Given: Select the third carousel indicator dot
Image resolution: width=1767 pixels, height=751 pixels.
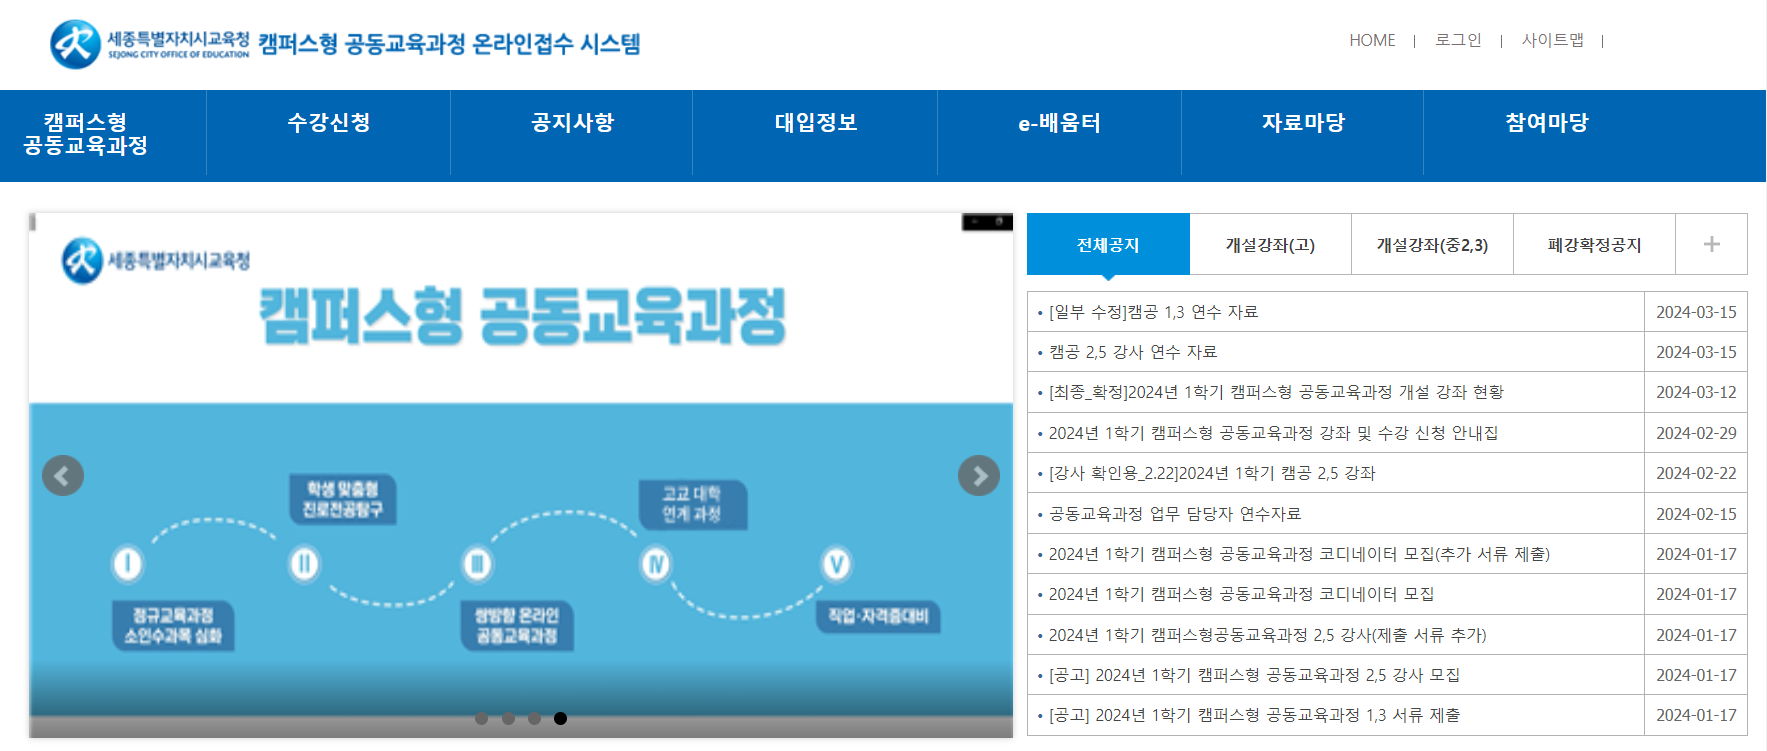Looking at the screenshot, I should (534, 718).
